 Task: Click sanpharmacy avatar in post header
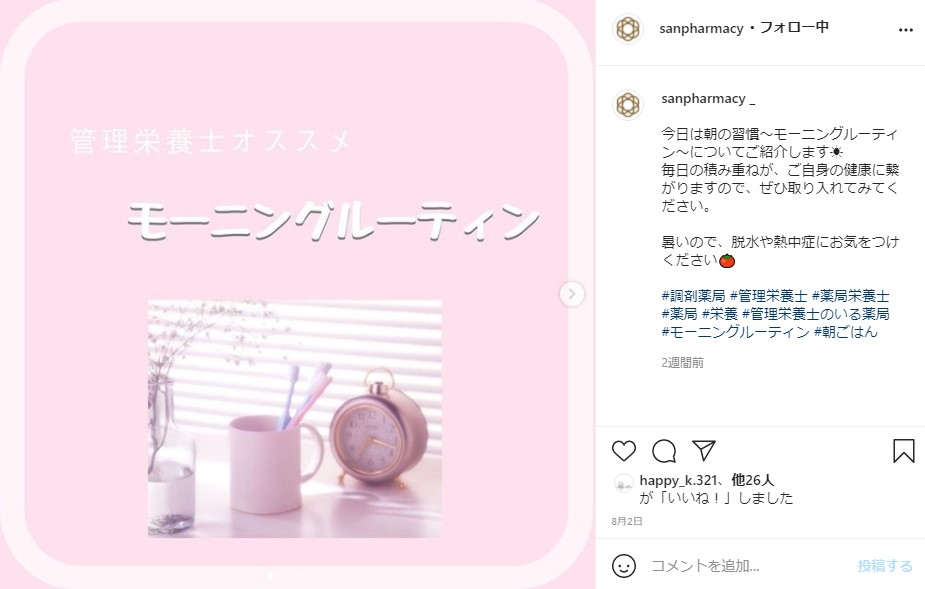point(628,28)
